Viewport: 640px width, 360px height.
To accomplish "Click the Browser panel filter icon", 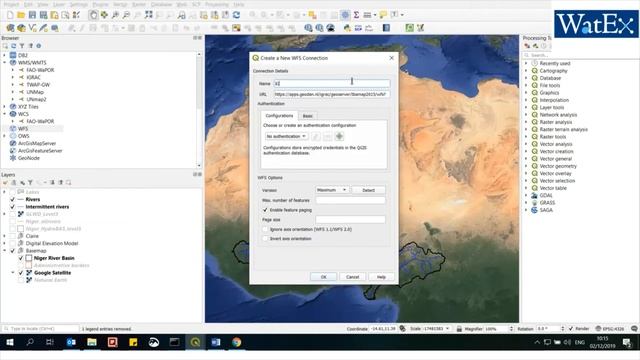I will click(22, 46).
